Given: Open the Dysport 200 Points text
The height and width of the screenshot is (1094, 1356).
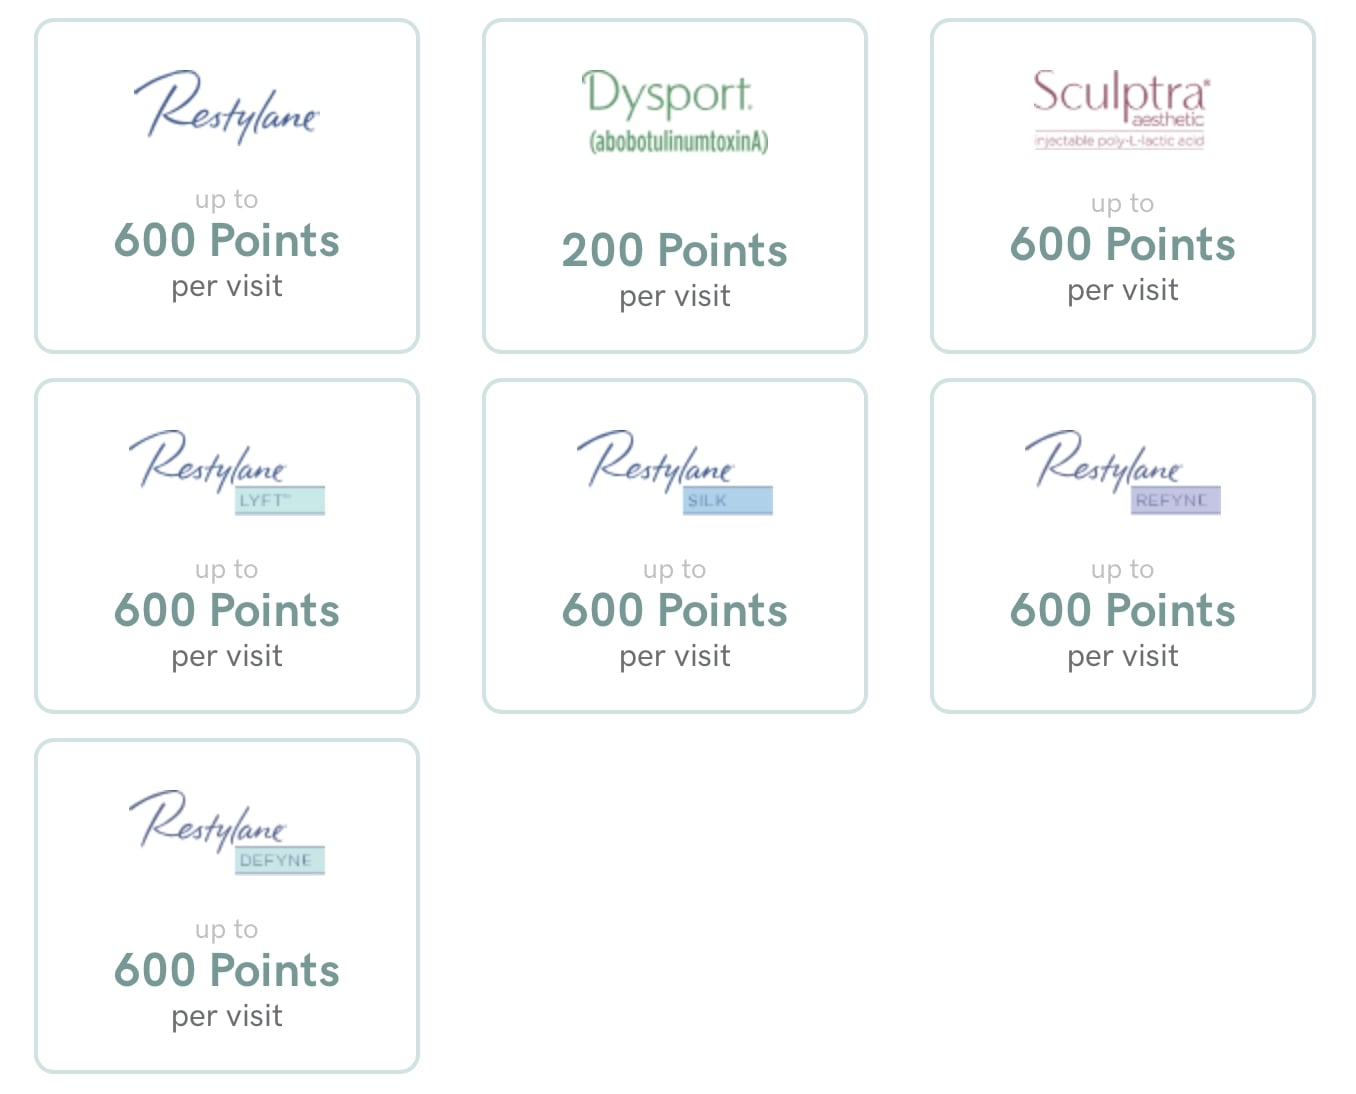Looking at the screenshot, I should pyautogui.click(x=675, y=250).
